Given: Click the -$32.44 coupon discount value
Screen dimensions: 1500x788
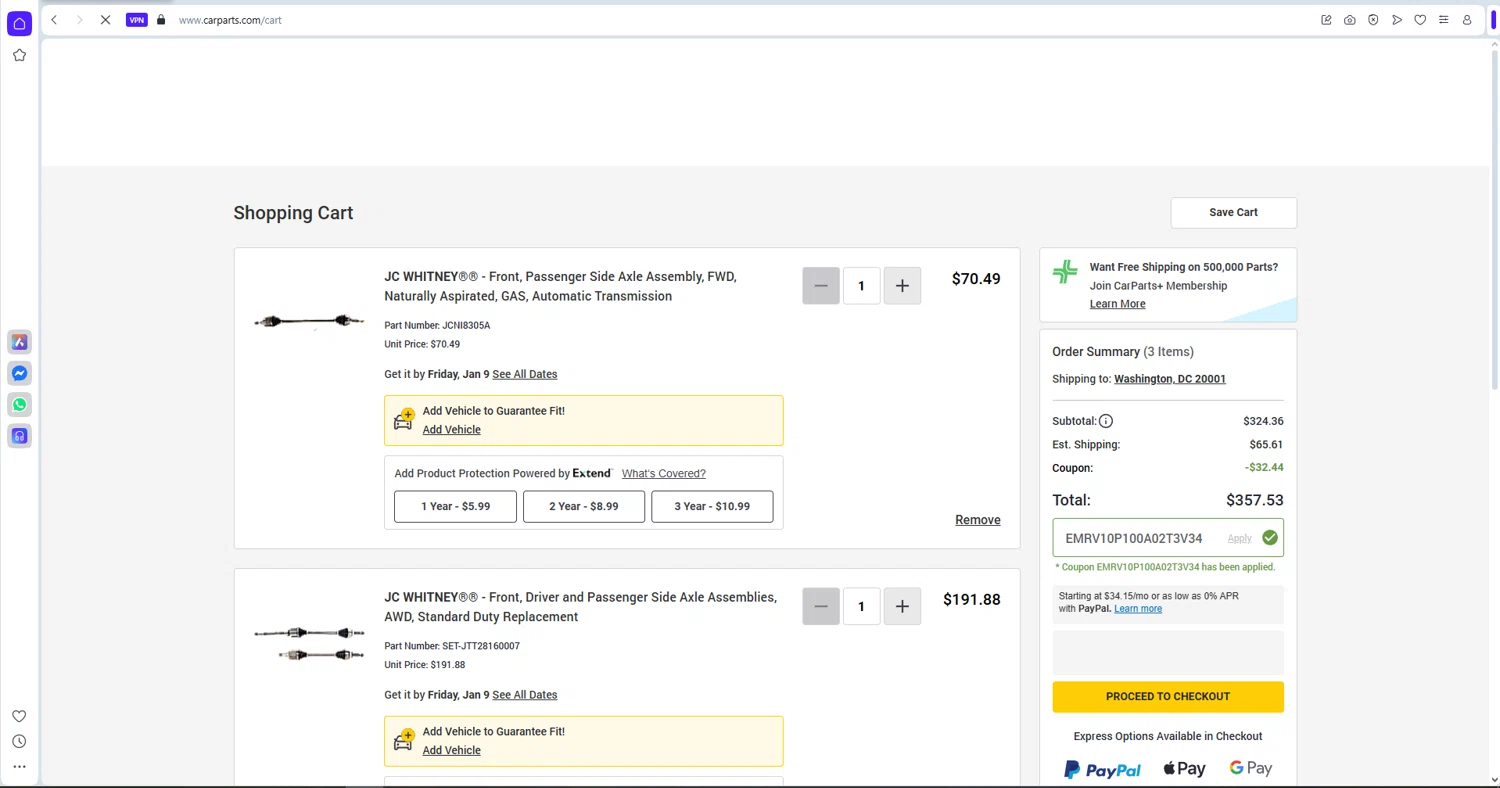Looking at the screenshot, I should coord(1264,468).
